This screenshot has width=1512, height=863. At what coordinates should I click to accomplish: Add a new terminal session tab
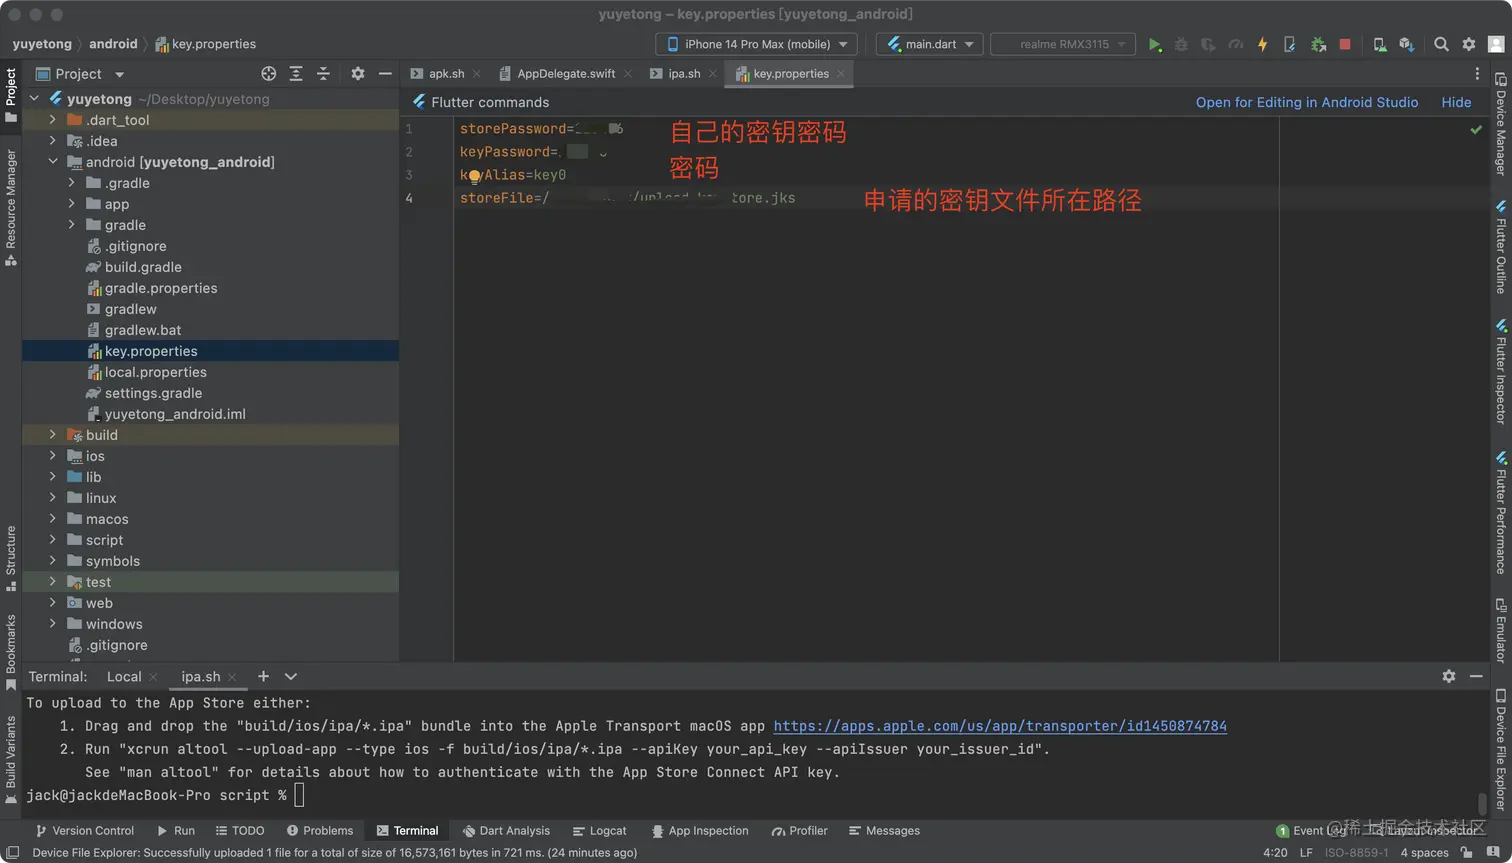tap(263, 677)
